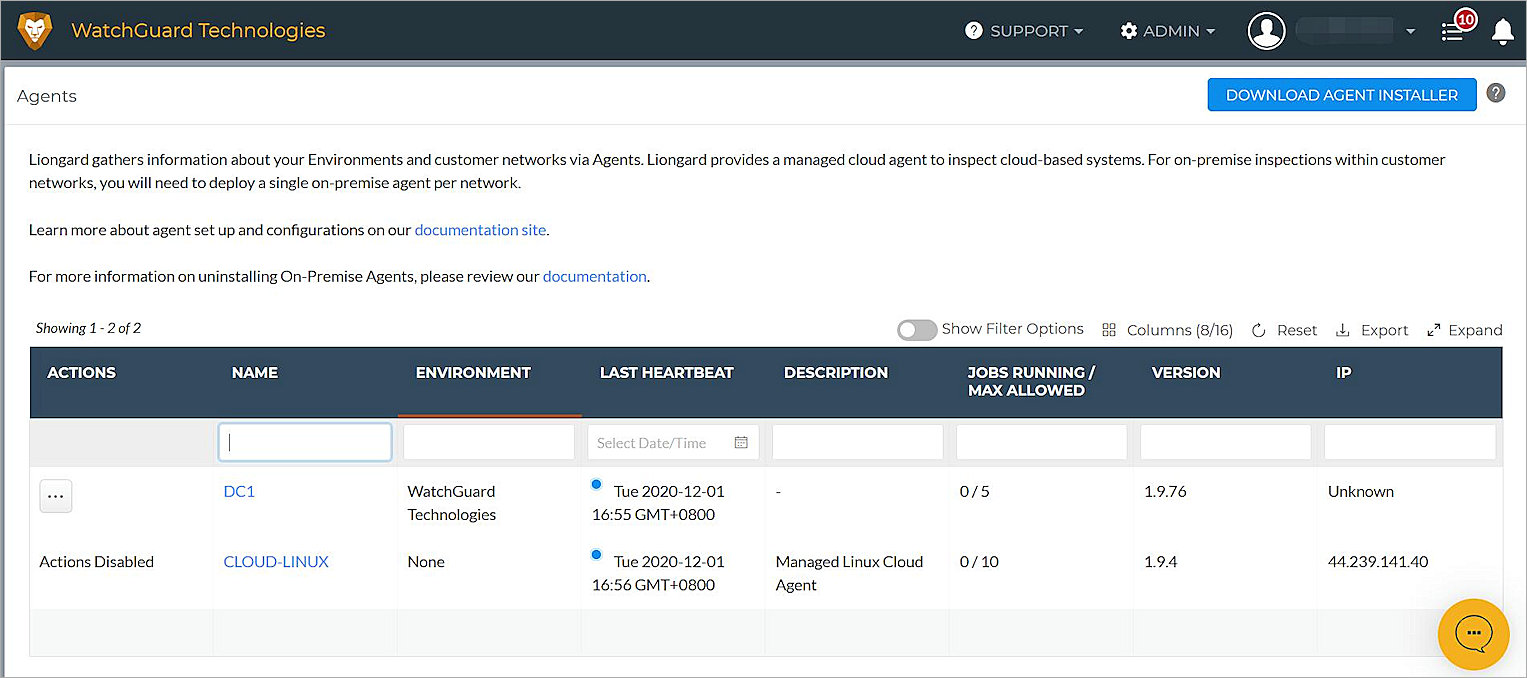
Task: Export the agents table
Action: 1372,330
